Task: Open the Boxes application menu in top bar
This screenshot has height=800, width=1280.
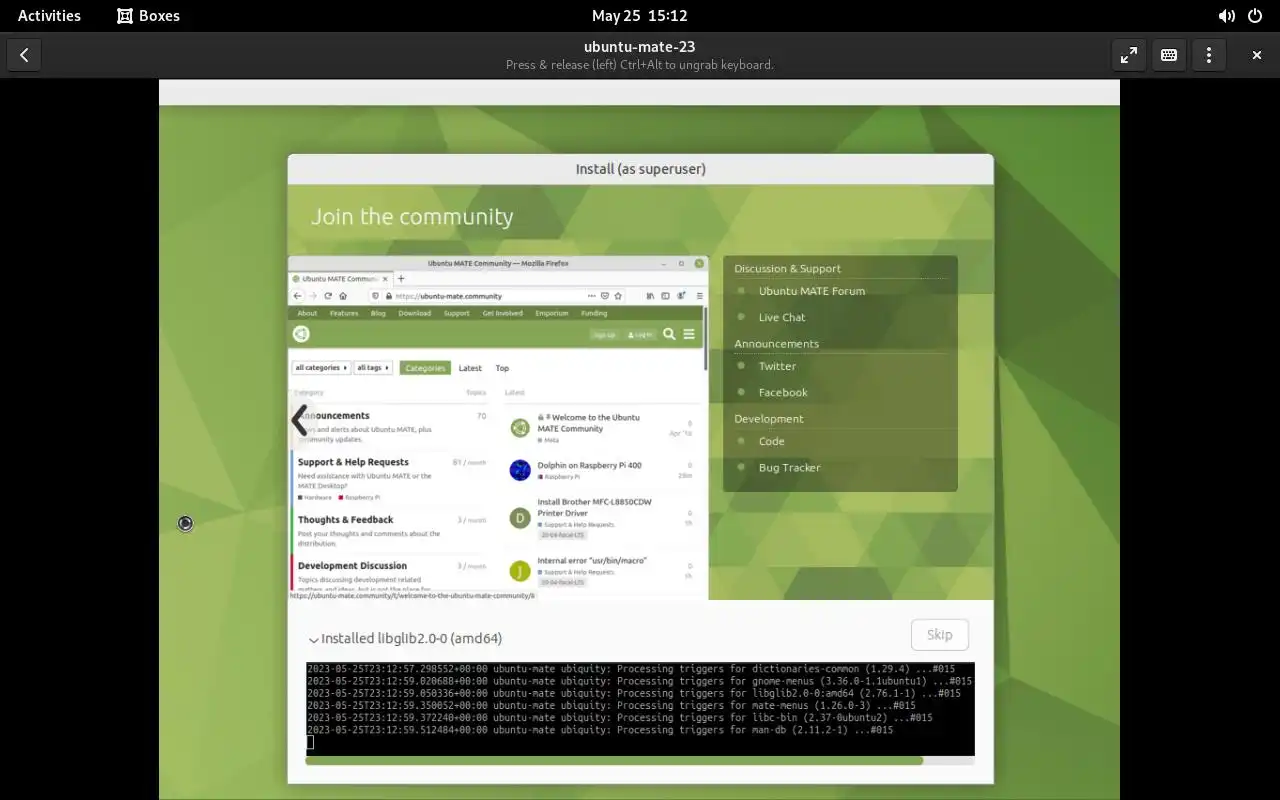Action: (x=148, y=16)
